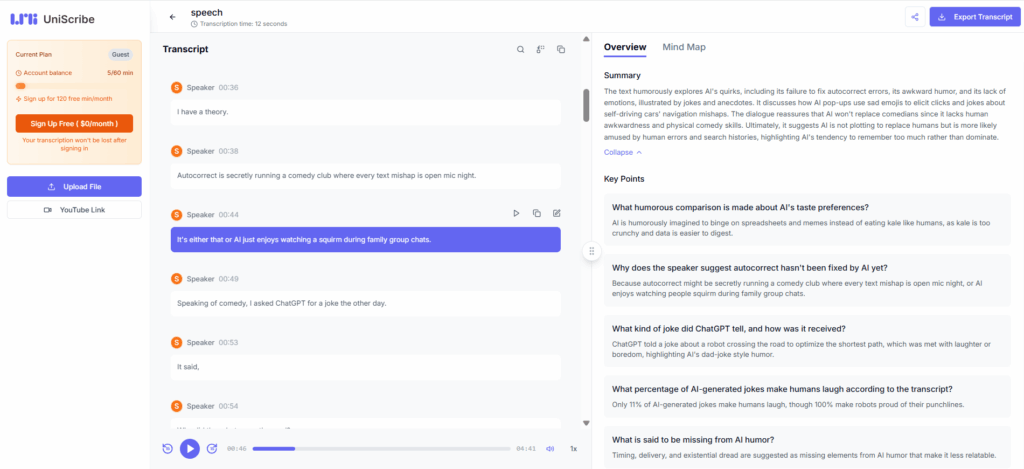
Task: Edit the 00:44 transcript segment
Action: click(x=557, y=213)
